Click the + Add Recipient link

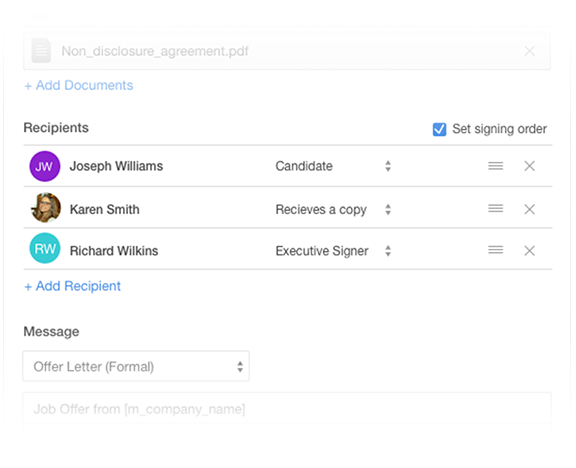(x=72, y=286)
